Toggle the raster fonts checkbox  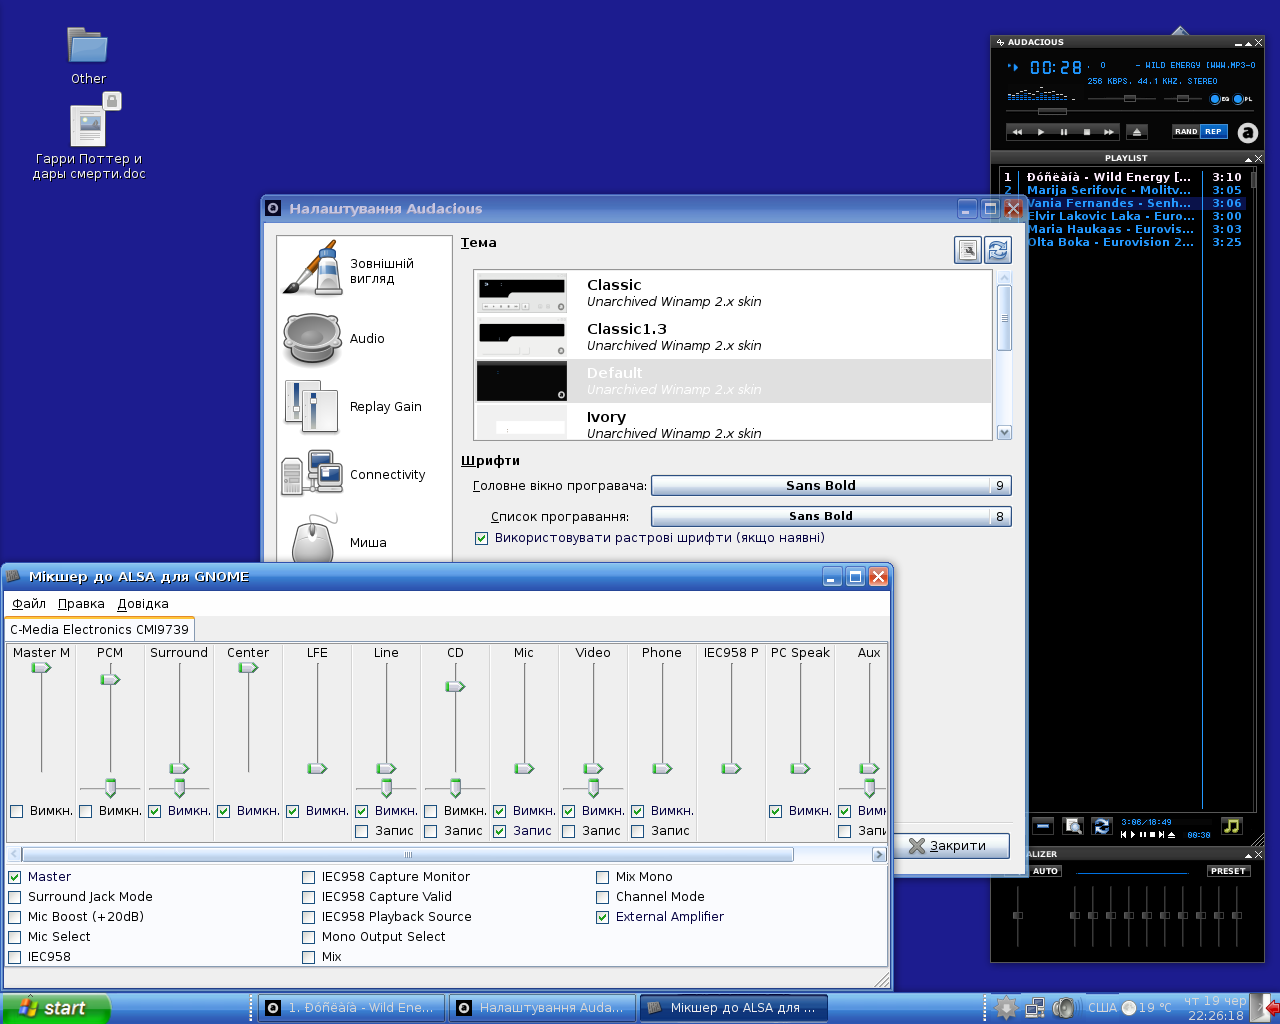click(x=481, y=538)
